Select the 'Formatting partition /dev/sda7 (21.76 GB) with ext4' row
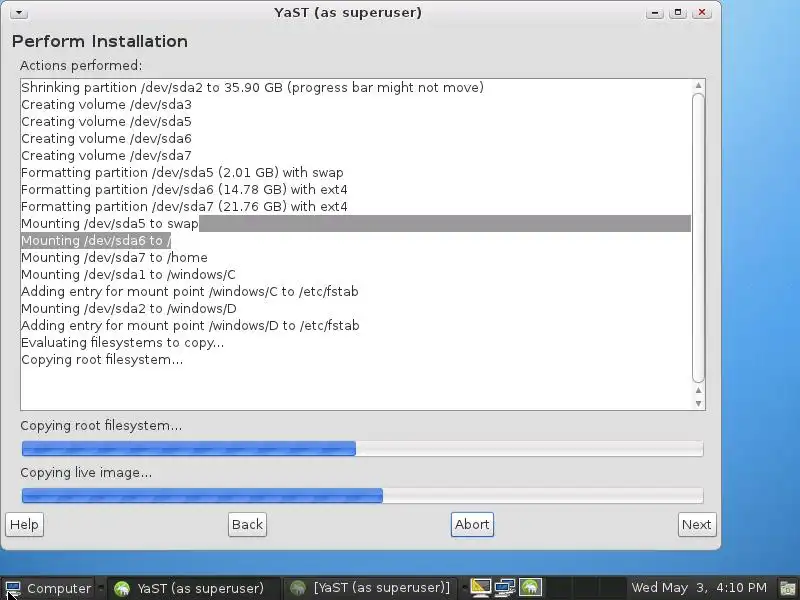Screen dimensions: 800x600 coord(356,207)
